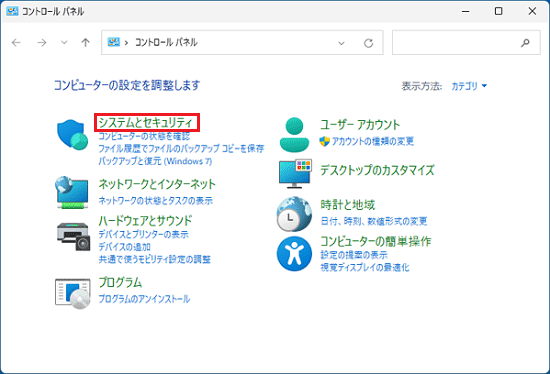The width and height of the screenshot is (550, 374).
Task: Click the breadcrumb separator arrow in address bar
Action: click(126, 43)
